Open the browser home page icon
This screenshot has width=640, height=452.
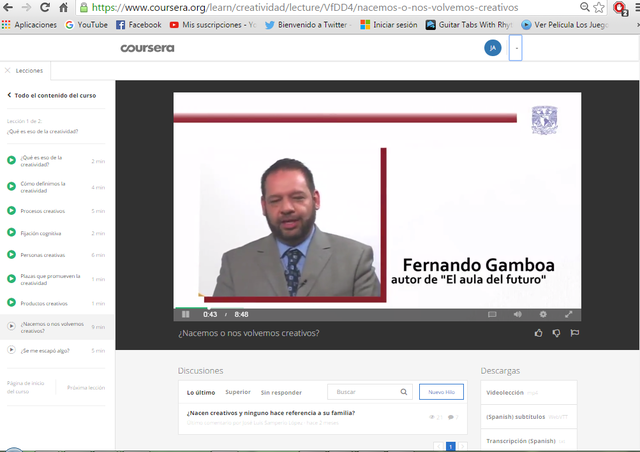click(x=63, y=7)
